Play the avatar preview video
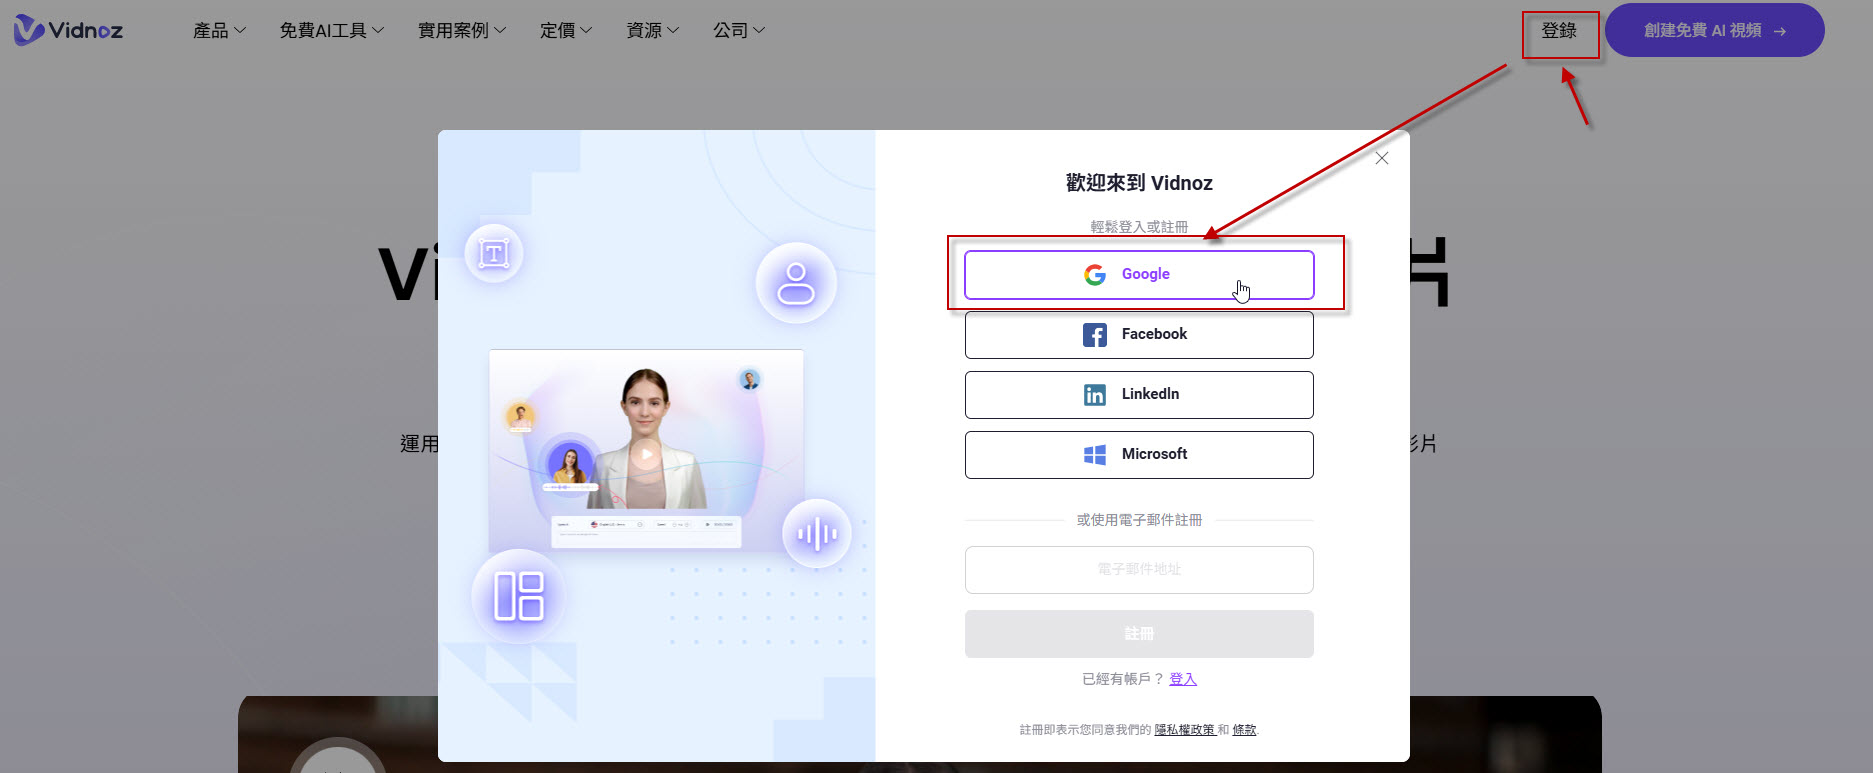 646,455
